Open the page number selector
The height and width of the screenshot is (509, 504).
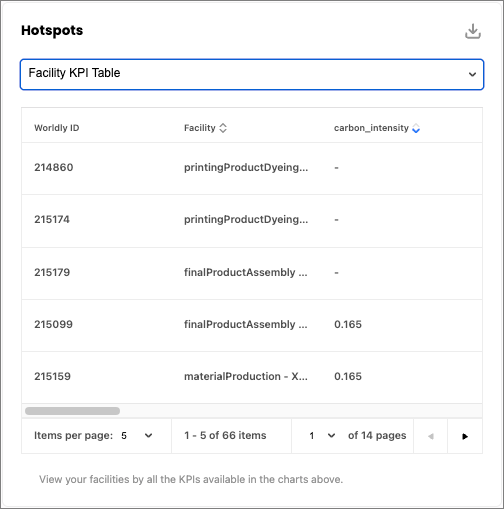(322, 436)
